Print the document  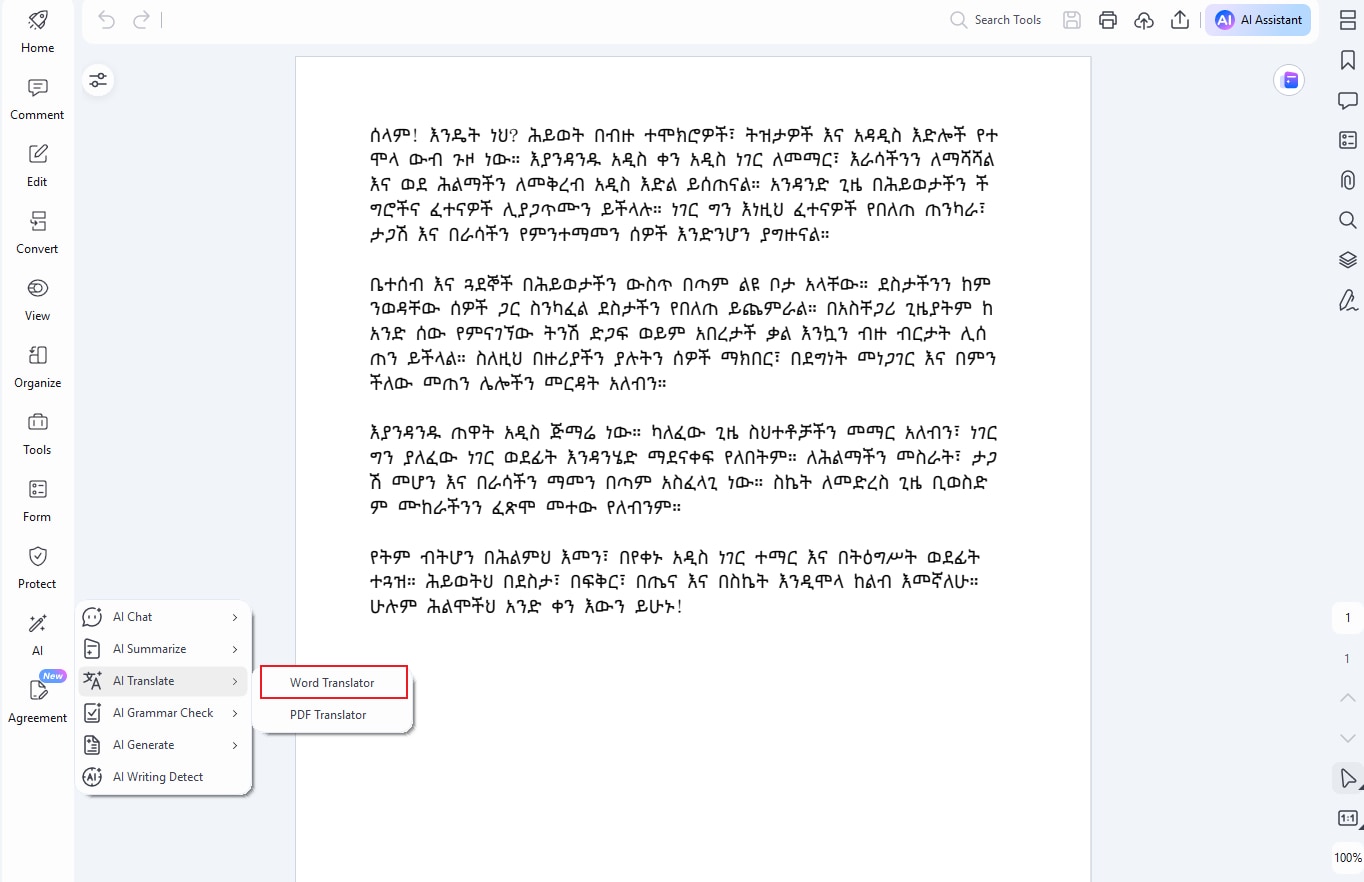[1108, 20]
